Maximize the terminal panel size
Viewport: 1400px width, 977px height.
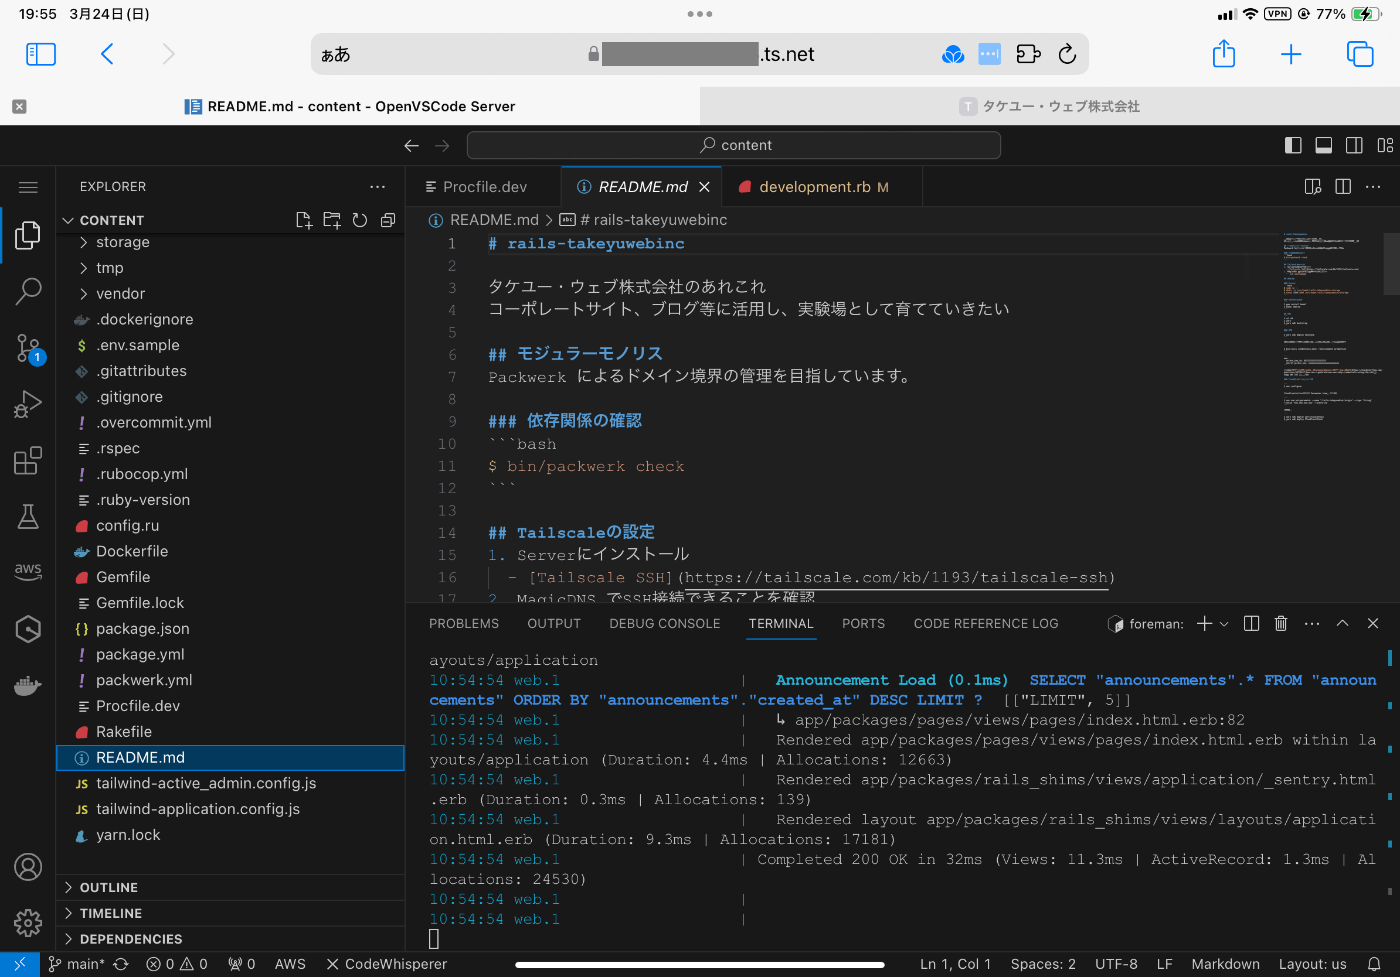(x=1343, y=623)
